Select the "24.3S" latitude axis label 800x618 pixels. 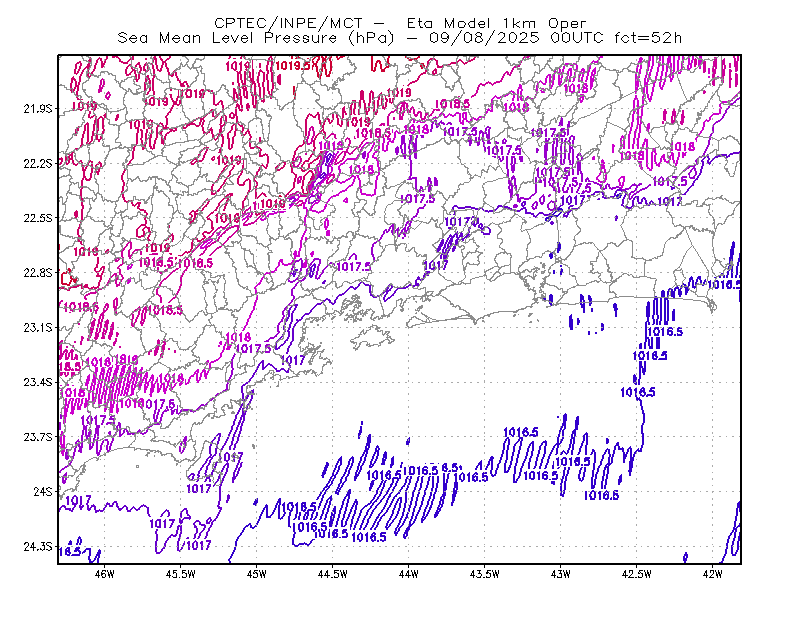click(x=38, y=547)
